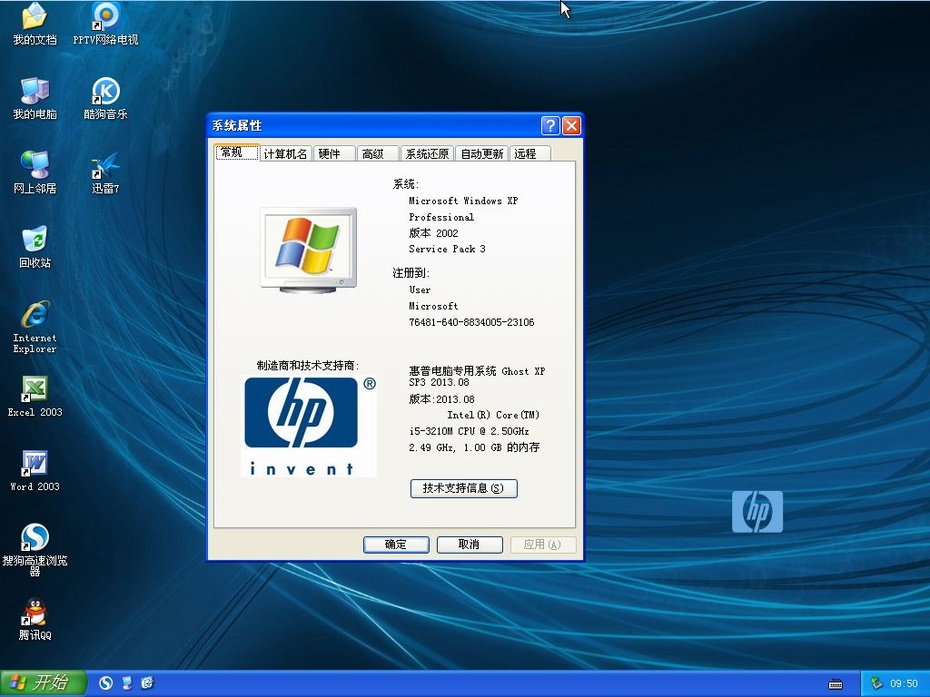
Task: Close the 系统属性 dialog with the X
Action: (x=571, y=125)
